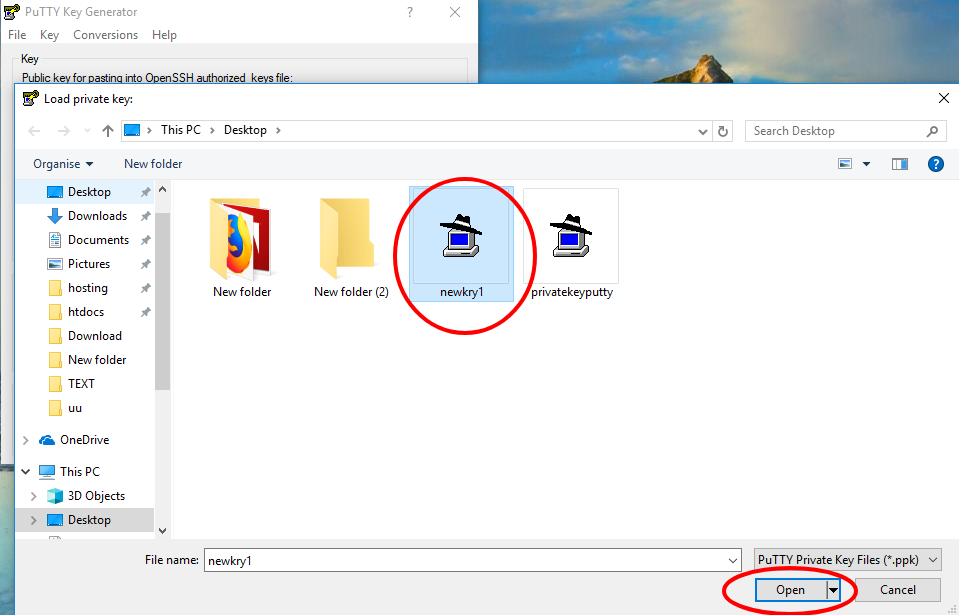Select the New folder (2) folder icon

tap(347, 238)
